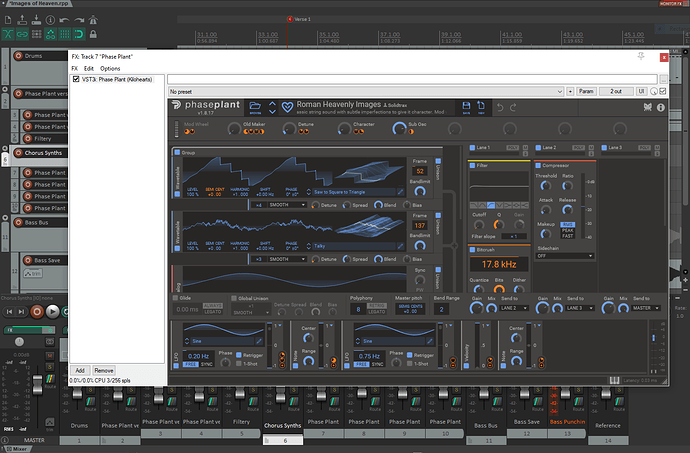Open Sine shape selector on 0.20 Hz LFO
This screenshot has height=453, width=690.
coord(222,341)
